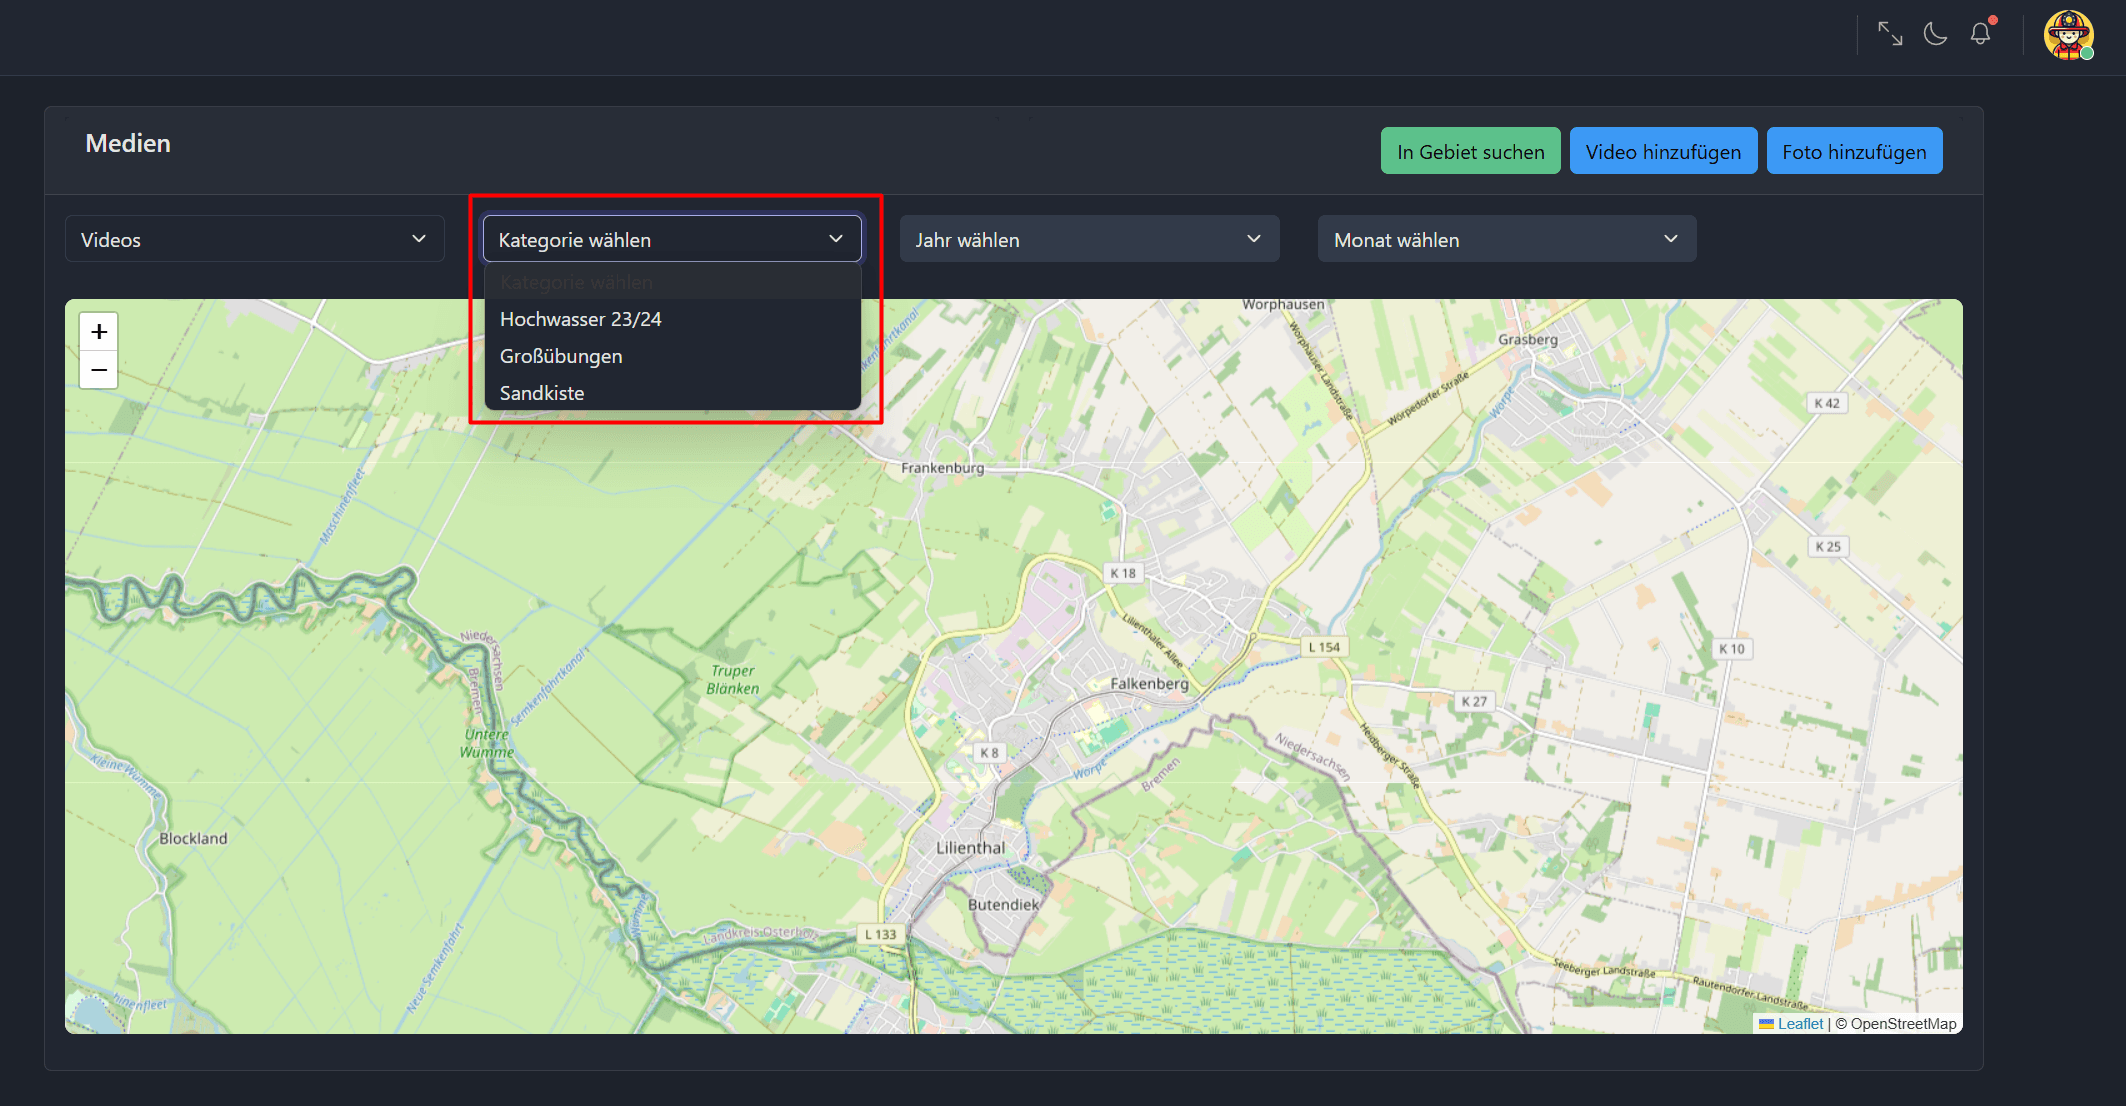Zoom out on the map
The image size is (2126, 1106).
pyautogui.click(x=99, y=370)
